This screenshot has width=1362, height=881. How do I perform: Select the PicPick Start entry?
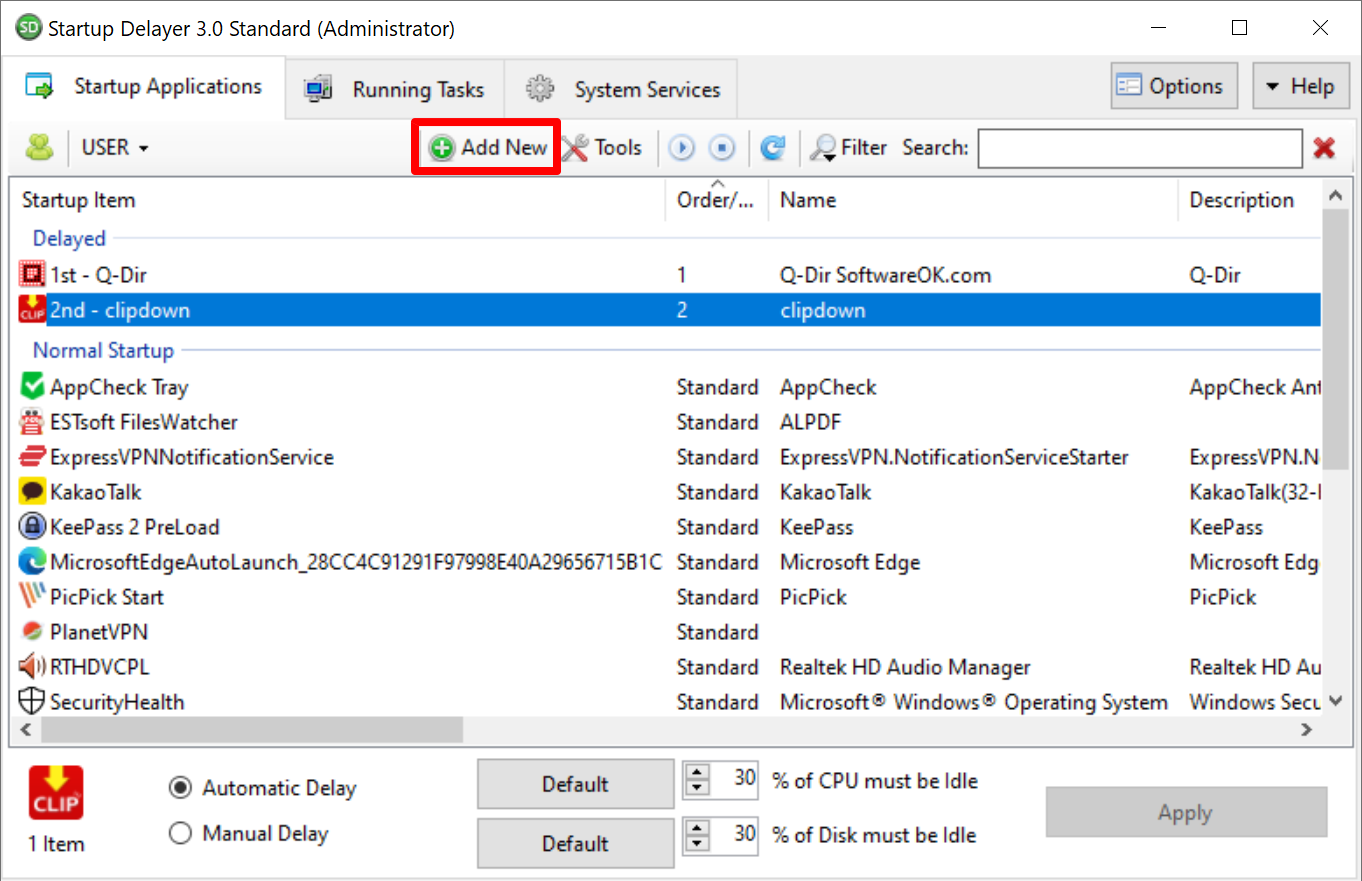(x=107, y=597)
